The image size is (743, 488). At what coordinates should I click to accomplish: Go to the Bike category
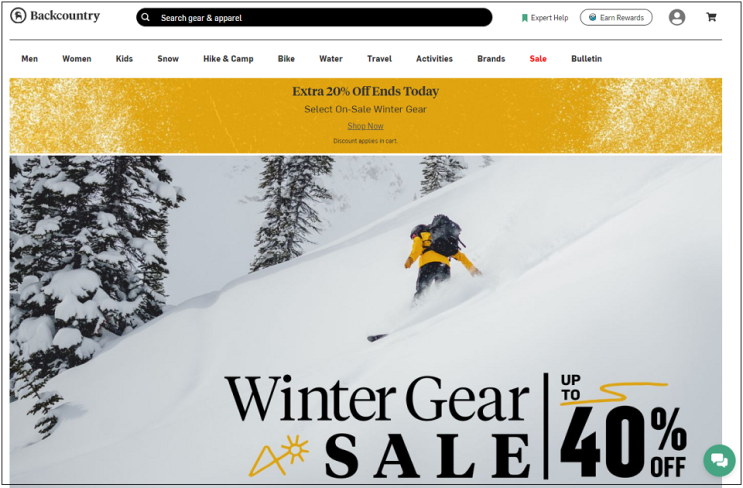pos(286,59)
